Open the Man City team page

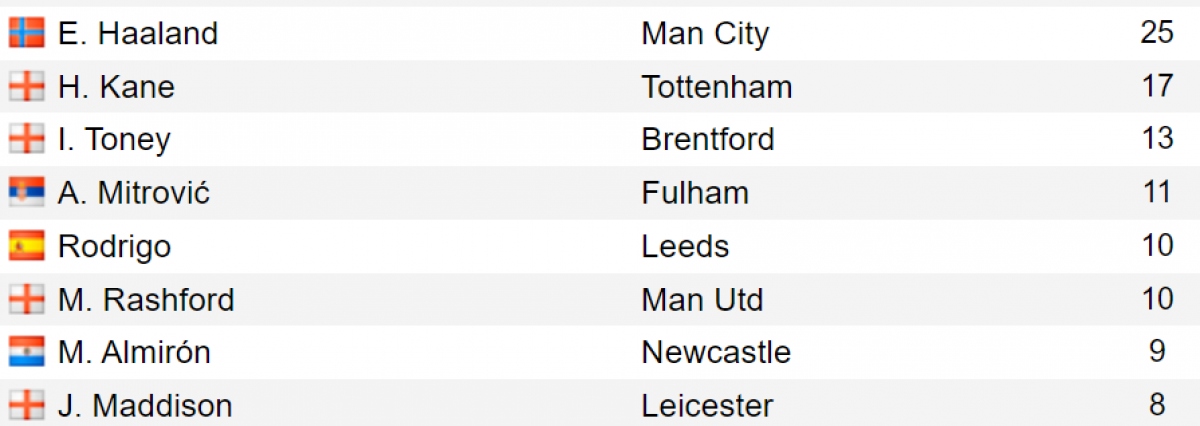705,34
